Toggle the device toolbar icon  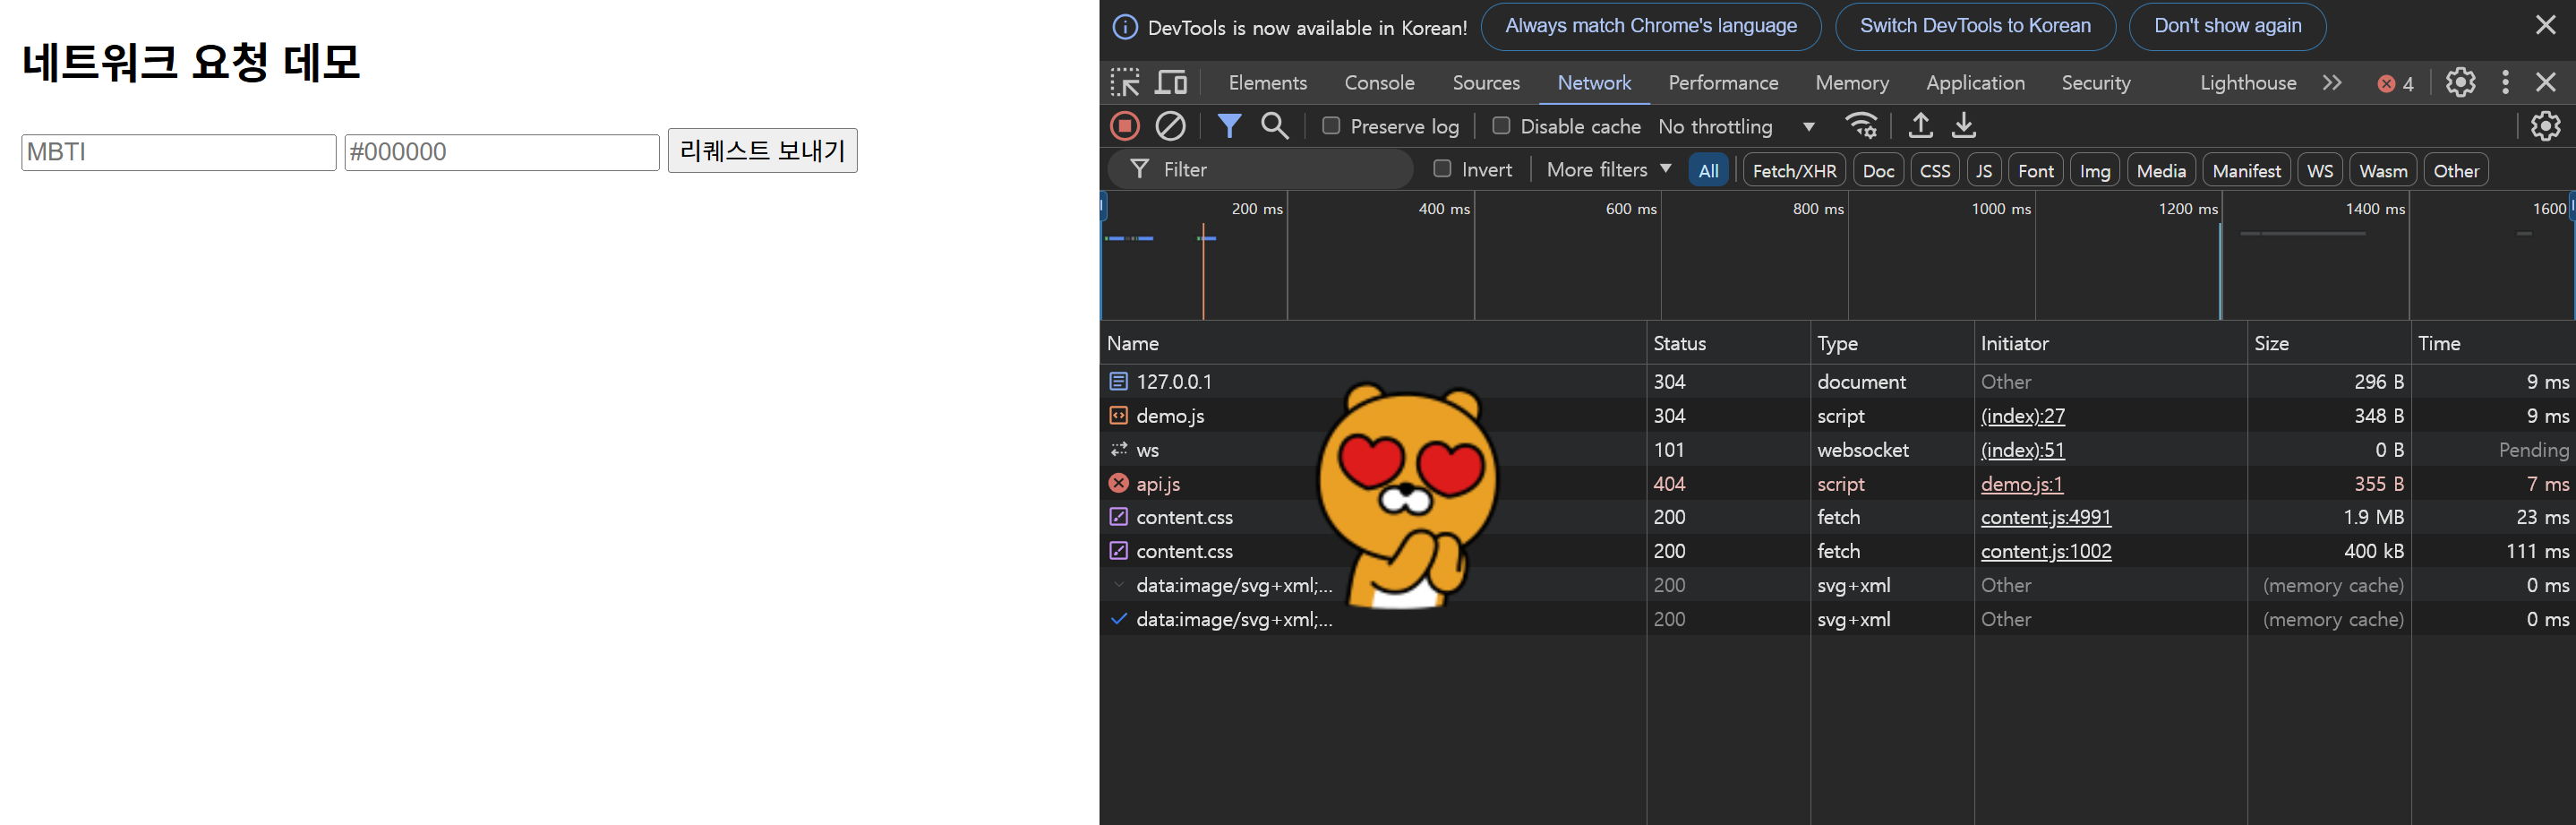(x=1171, y=82)
